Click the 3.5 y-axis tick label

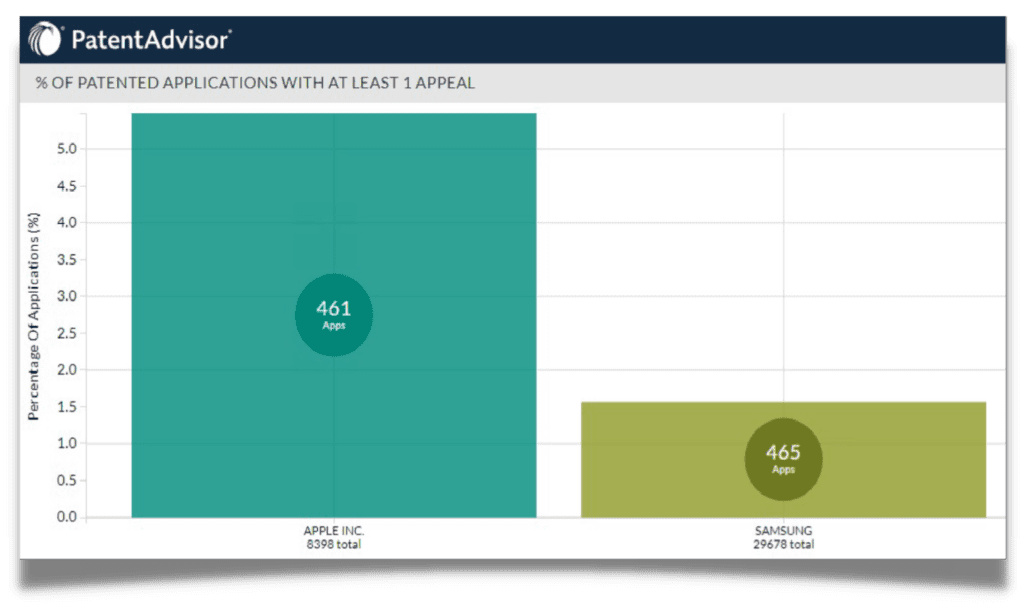pos(67,260)
